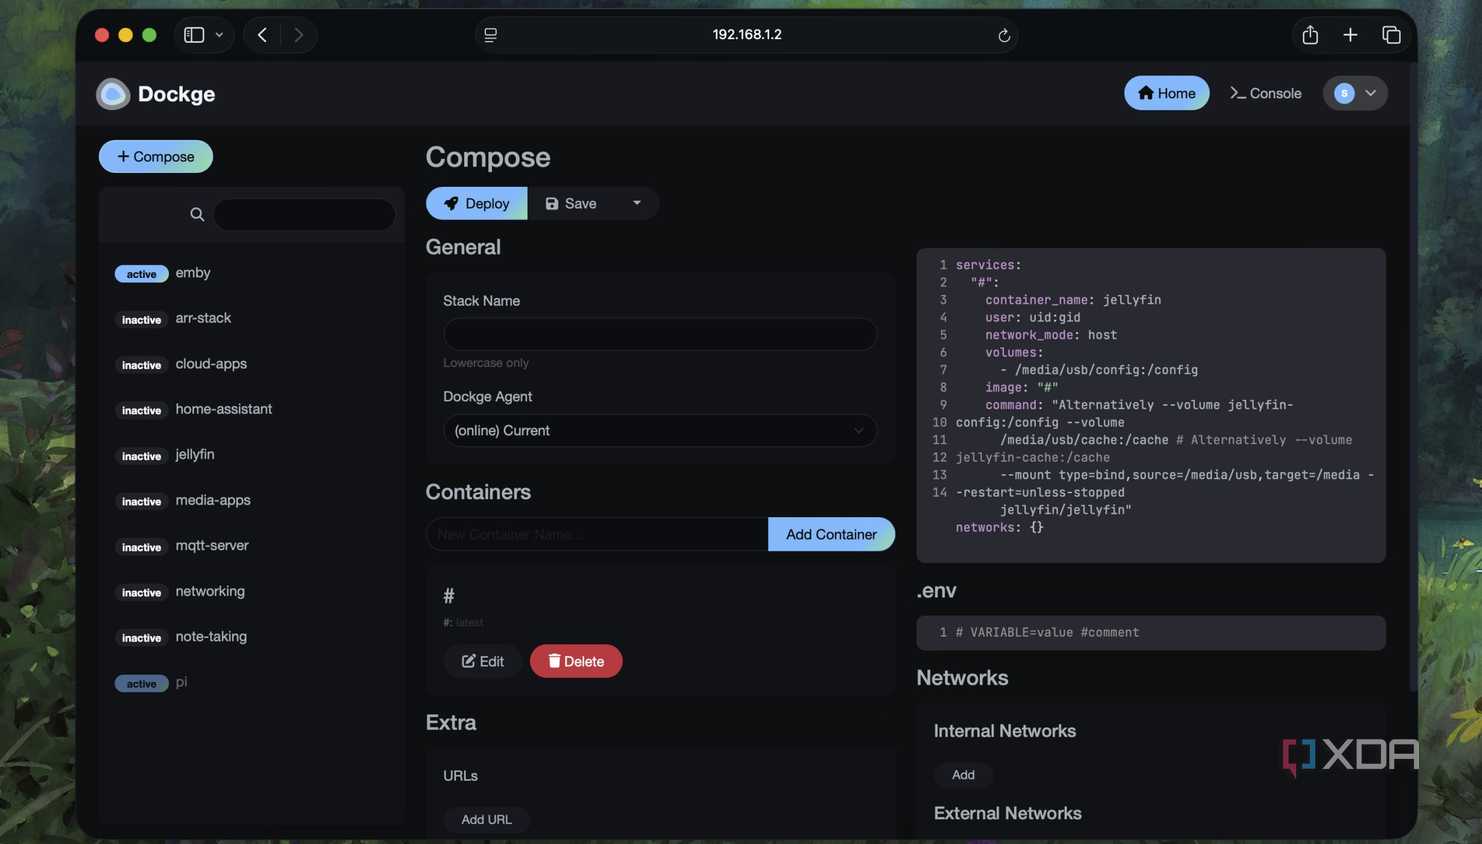Screen dimensions: 1482x844
Task: Expand sidebar options chevron in Safari toolbar
Action: 219,35
